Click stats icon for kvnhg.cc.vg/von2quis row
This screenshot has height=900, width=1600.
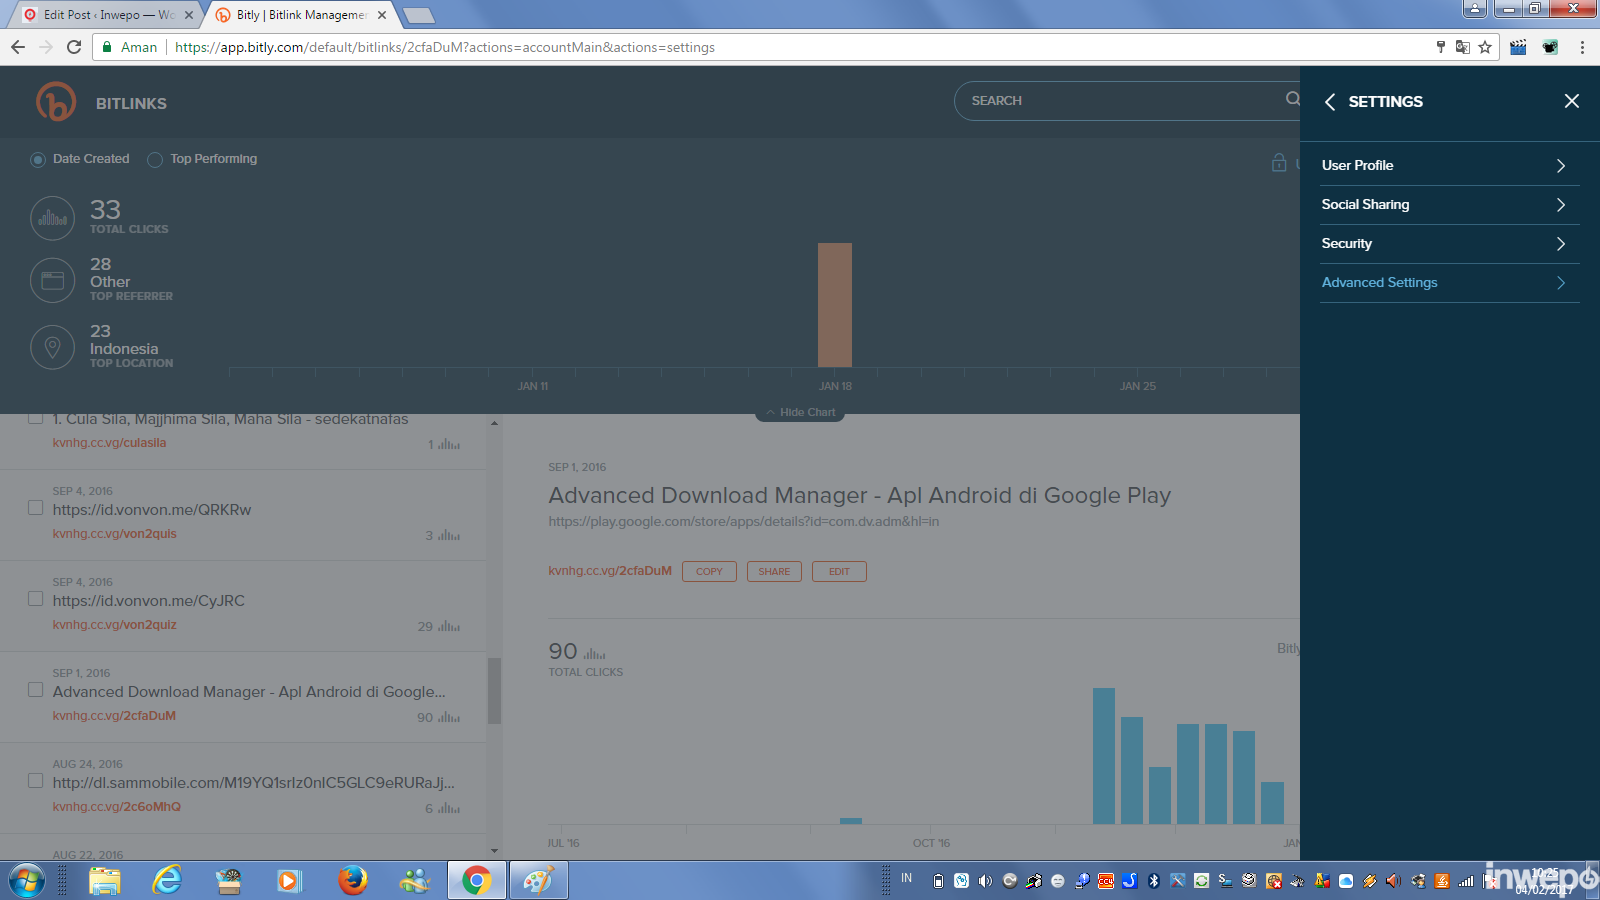coord(449,535)
